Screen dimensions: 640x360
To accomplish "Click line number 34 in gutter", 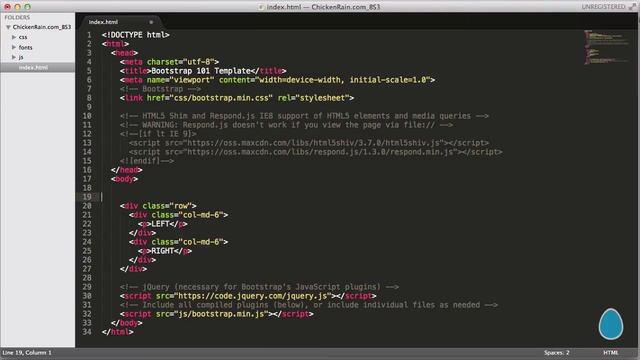I will click(x=87, y=332).
